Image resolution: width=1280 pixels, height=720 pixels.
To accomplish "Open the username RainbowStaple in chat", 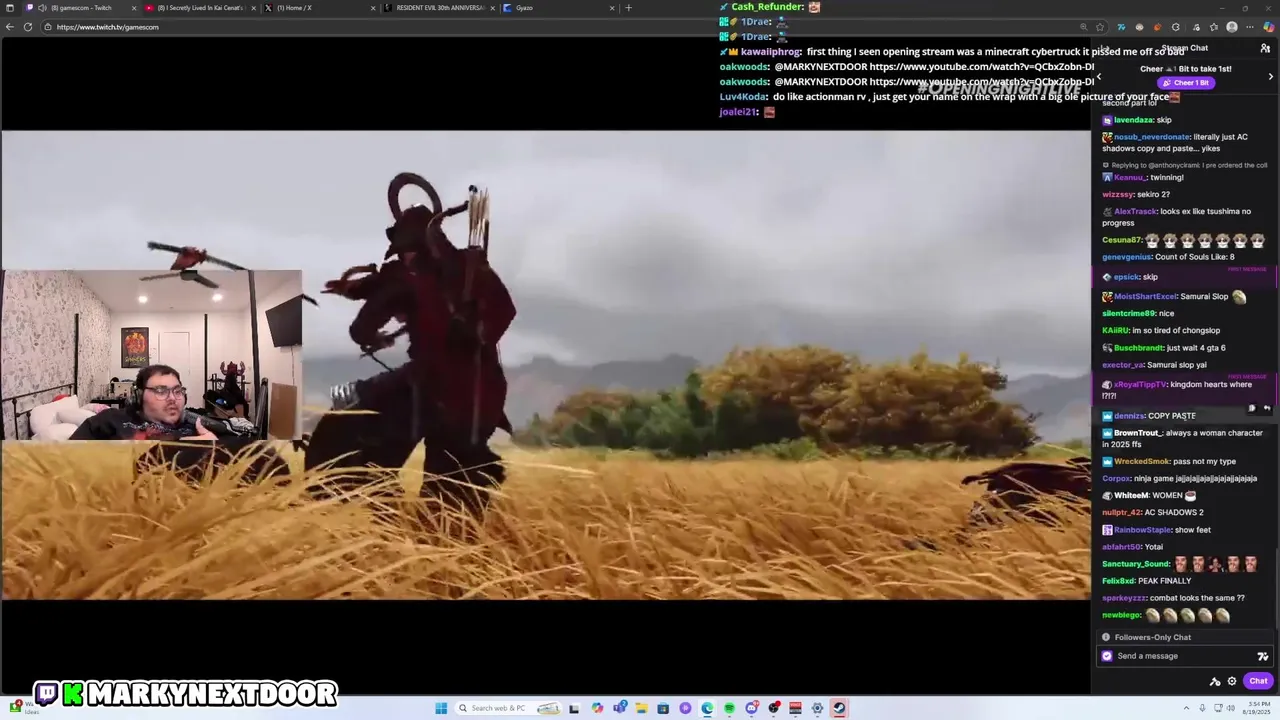I will click(x=1142, y=530).
